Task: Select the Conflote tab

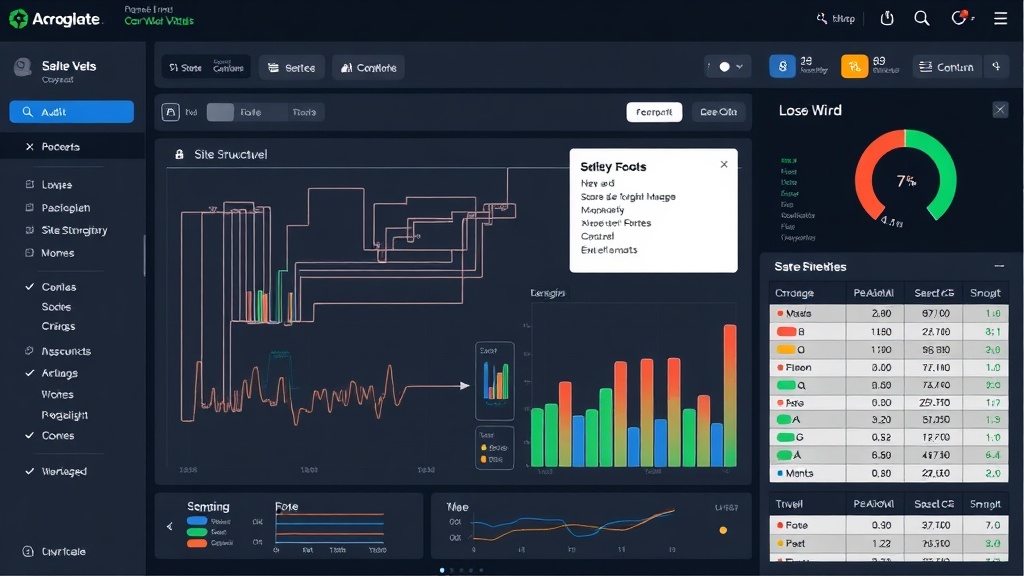Action: (368, 67)
